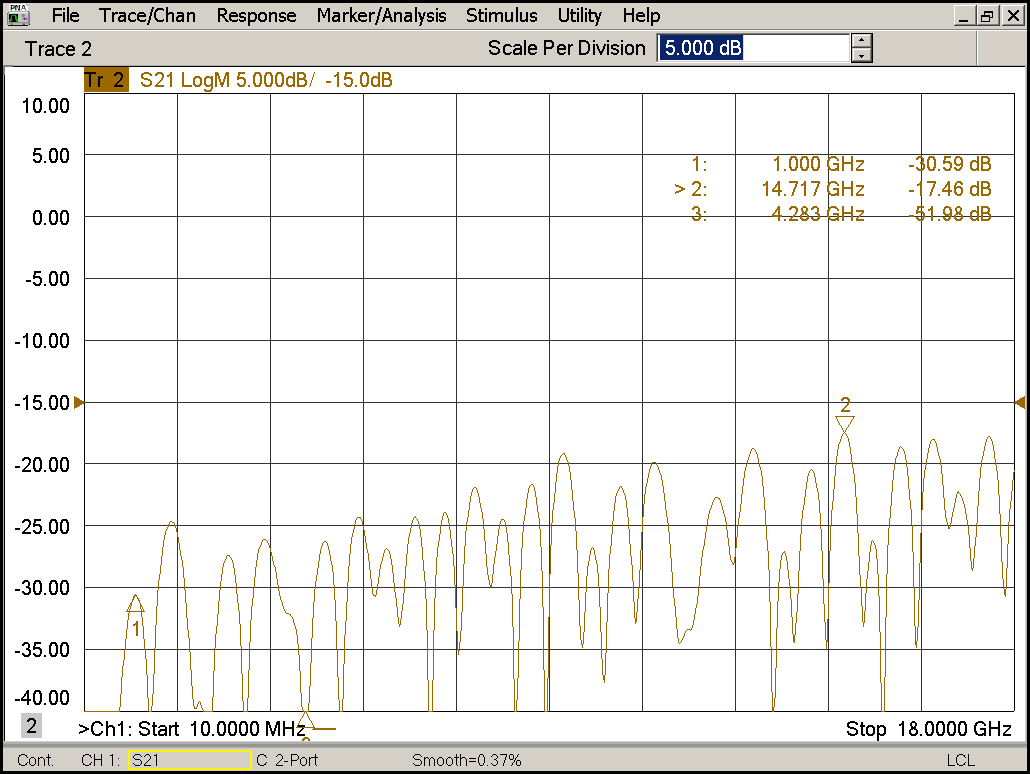
Task: Open the Trace/Chan menu
Action: point(147,15)
